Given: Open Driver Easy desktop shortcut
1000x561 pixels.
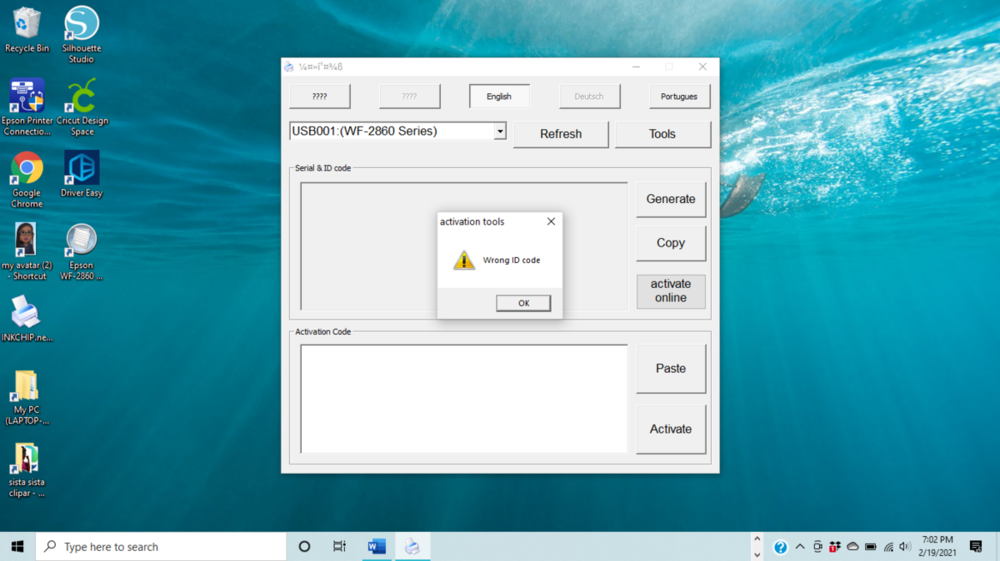Looking at the screenshot, I should click(x=82, y=174).
